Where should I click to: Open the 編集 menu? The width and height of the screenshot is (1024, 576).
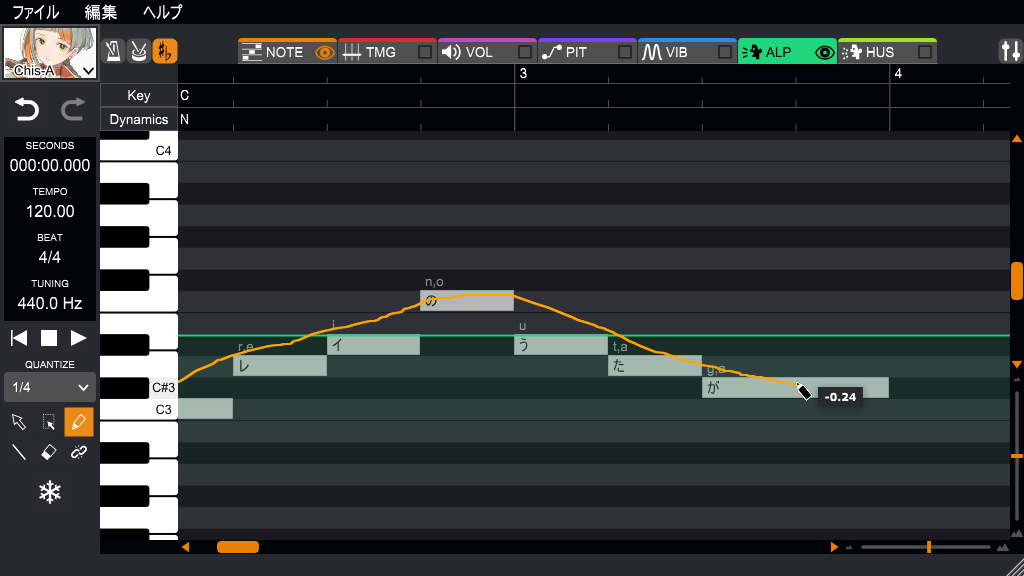click(101, 12)
